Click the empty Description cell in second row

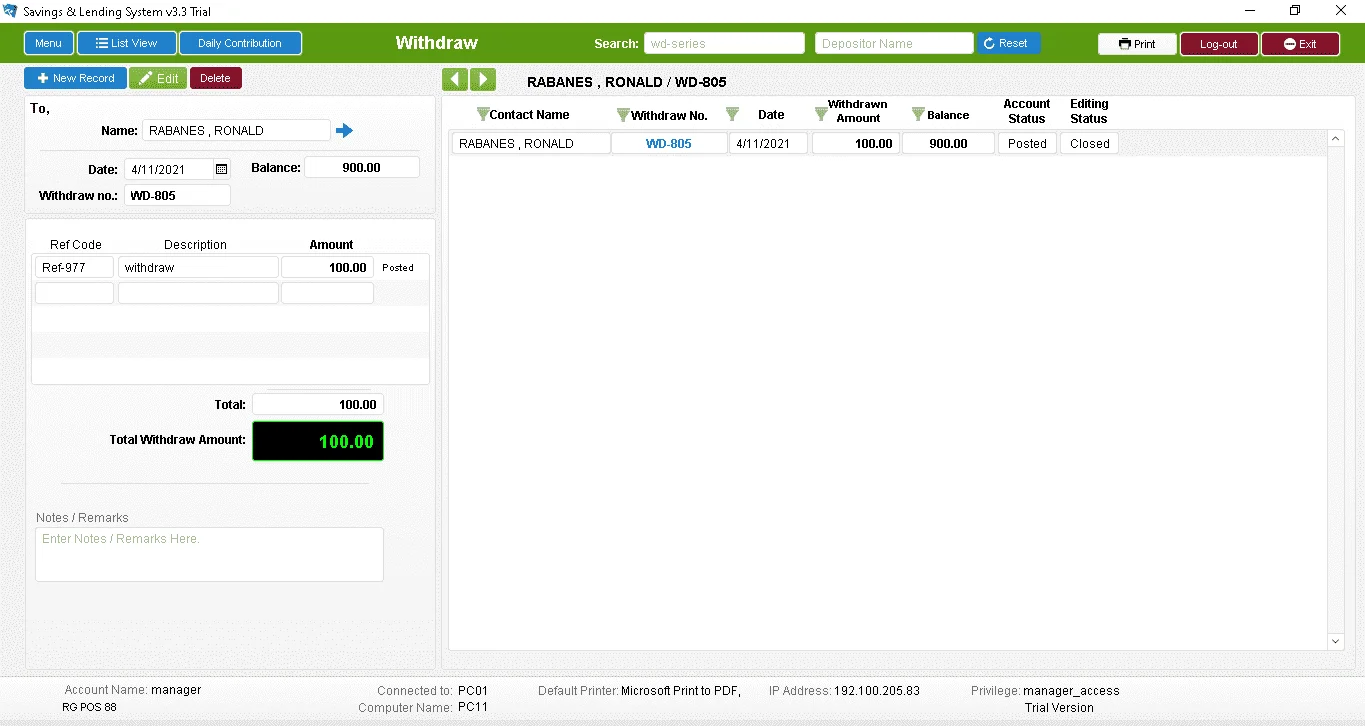tap(198, 293)
